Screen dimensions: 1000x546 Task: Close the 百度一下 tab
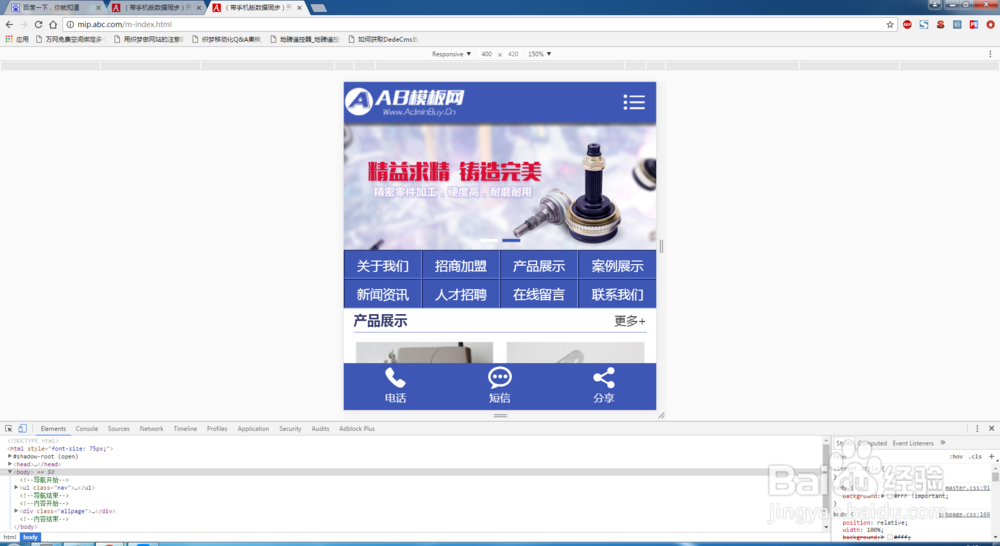[x=98, y=8]
